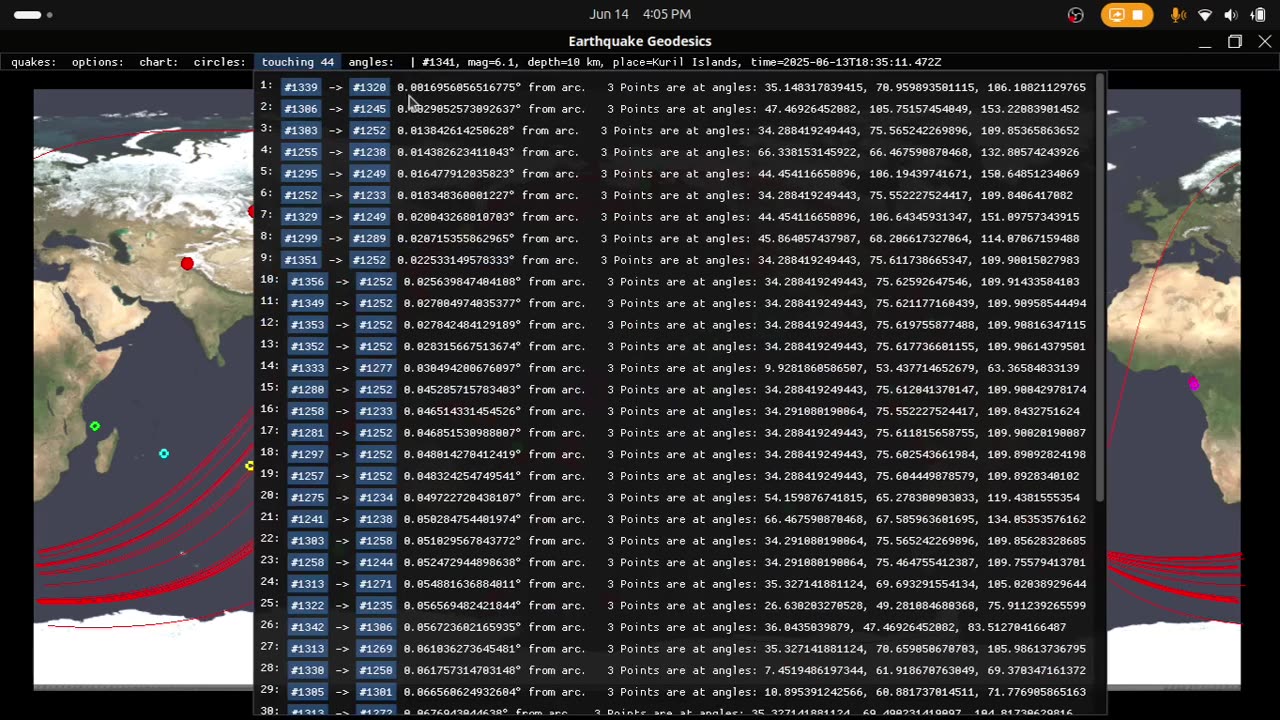The height and width of the screenshot is (720, 1280).
Task: Open quake link #1250 in row 28
Action: (x=376, y=671)
